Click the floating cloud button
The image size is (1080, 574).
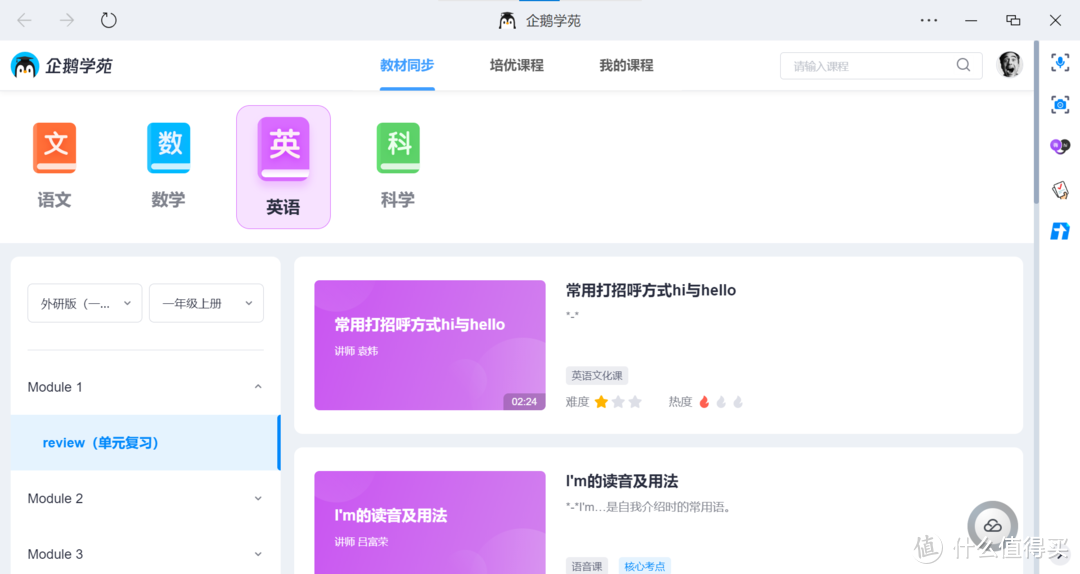tap(993, 526)
